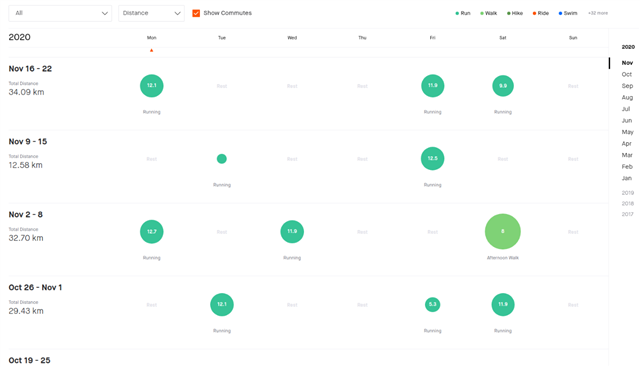Click the red today marker under Mon

pyautogui.click(x=151, y=50)
